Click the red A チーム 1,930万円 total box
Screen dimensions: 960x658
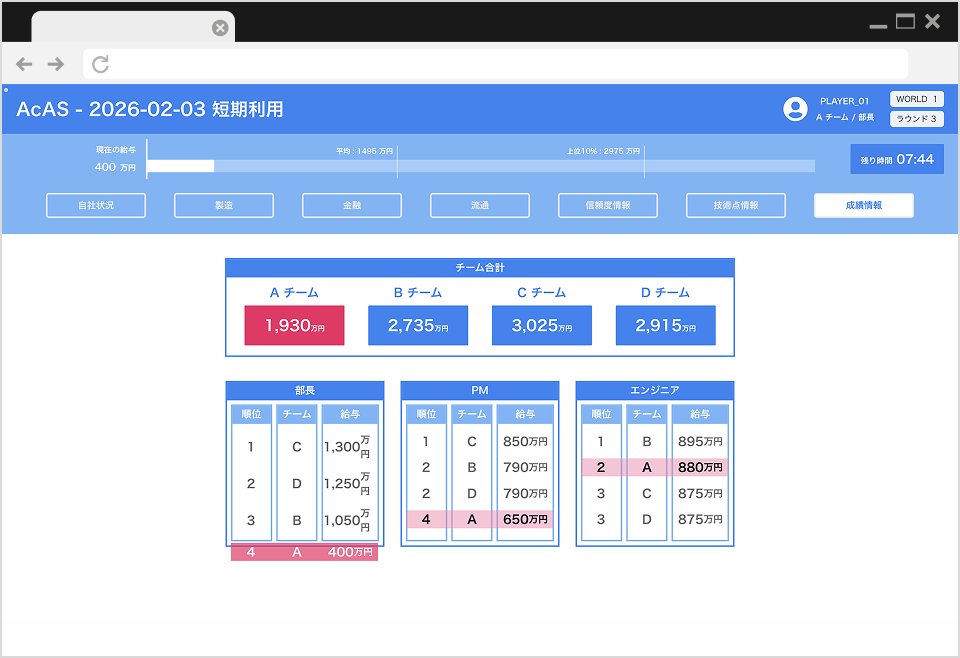pyautogui.click(x=294, y=325)
